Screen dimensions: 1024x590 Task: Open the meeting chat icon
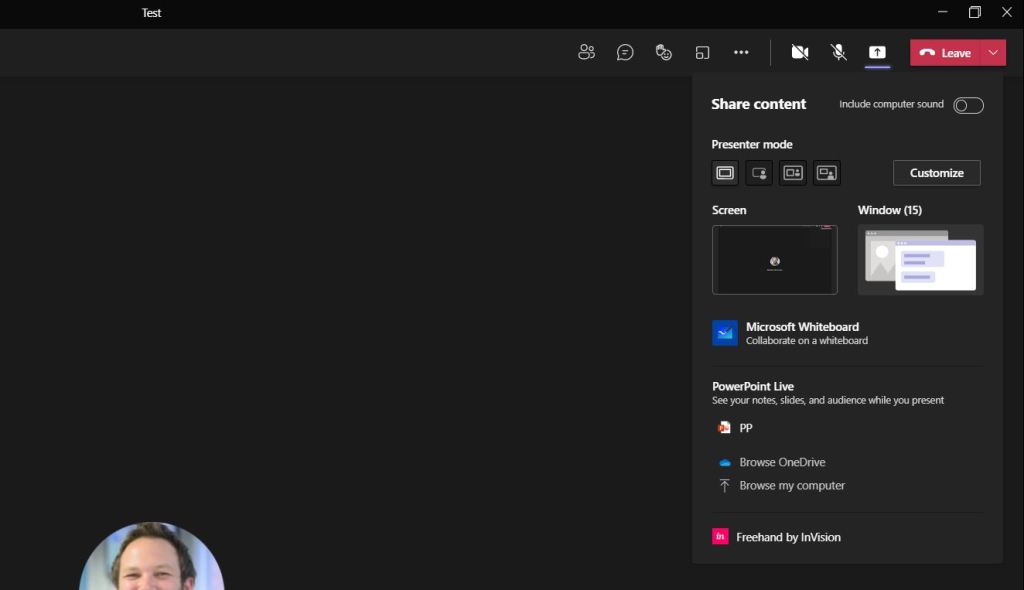625,53
